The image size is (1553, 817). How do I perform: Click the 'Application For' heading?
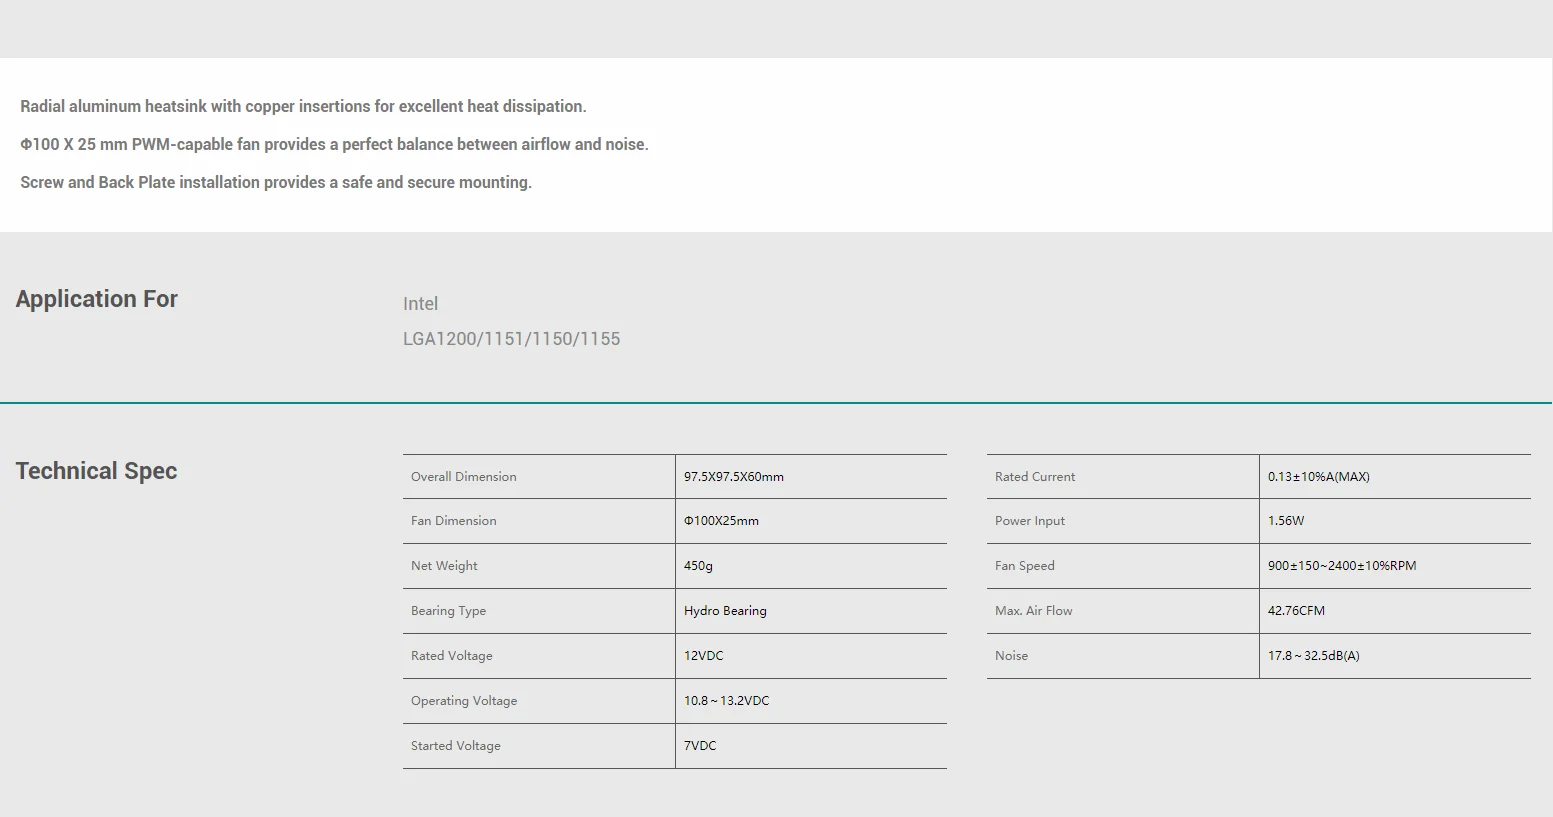click(x=97, y=299)
